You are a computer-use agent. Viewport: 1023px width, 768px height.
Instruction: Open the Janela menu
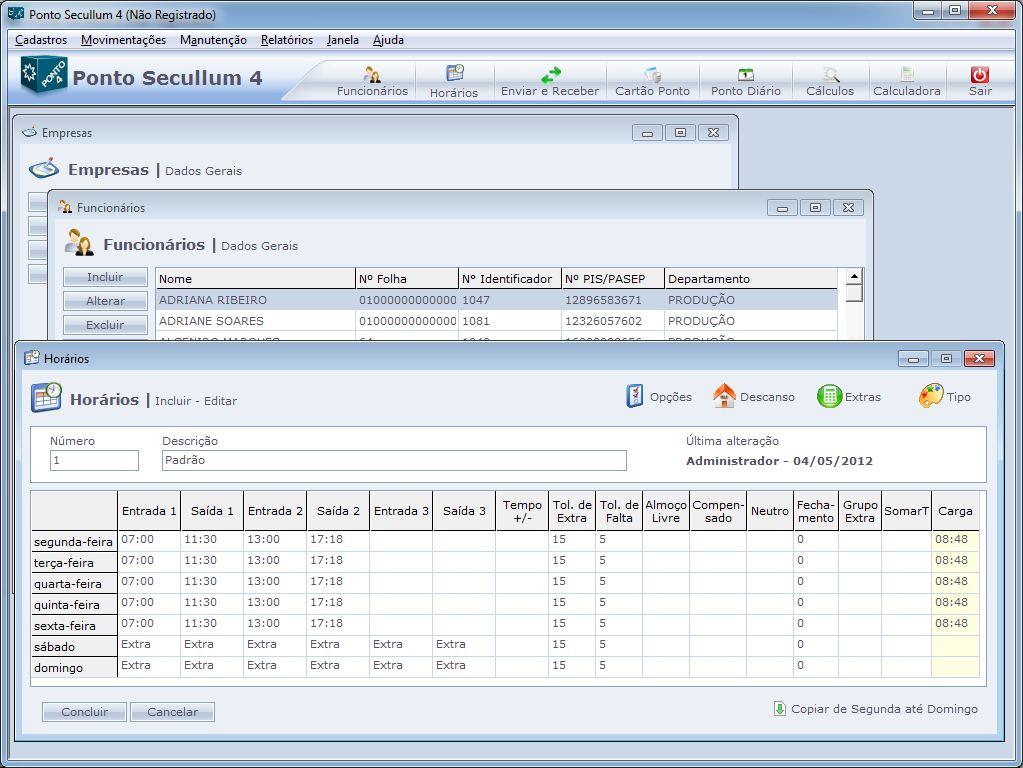343,40
